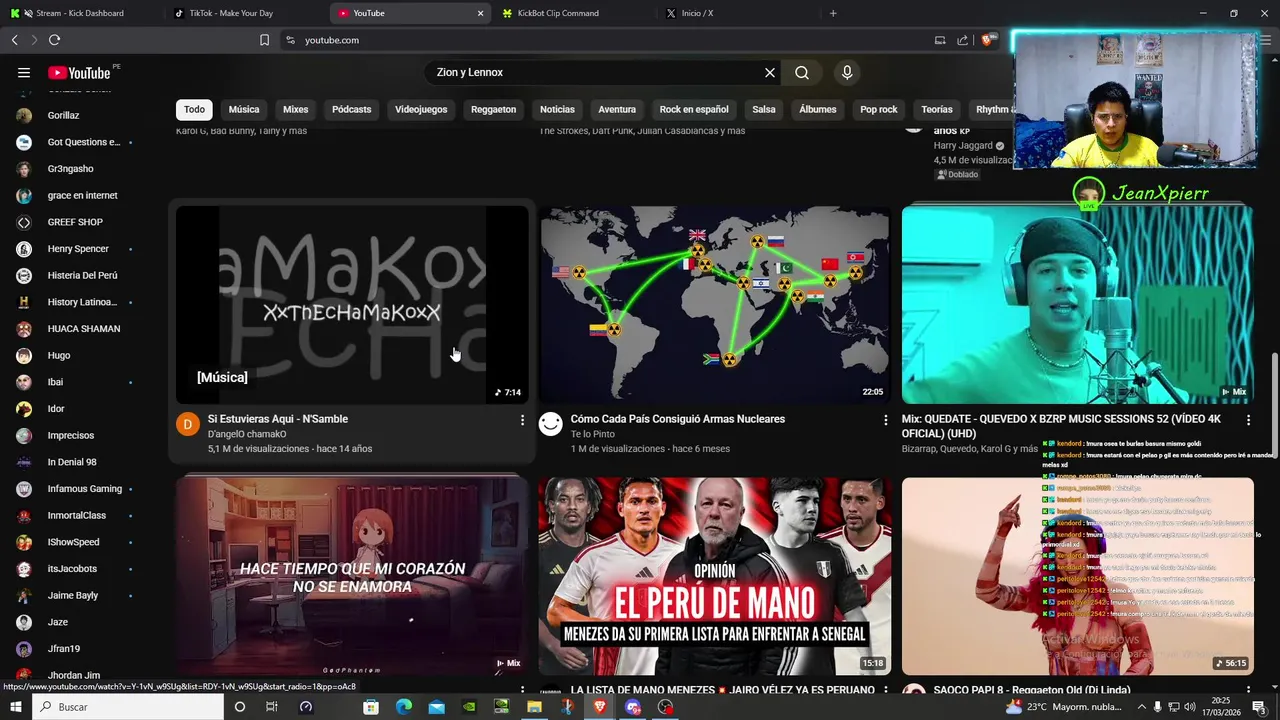Reload the page in the browser
This screenshot has height=720, width=1280.
pos(54,40)
